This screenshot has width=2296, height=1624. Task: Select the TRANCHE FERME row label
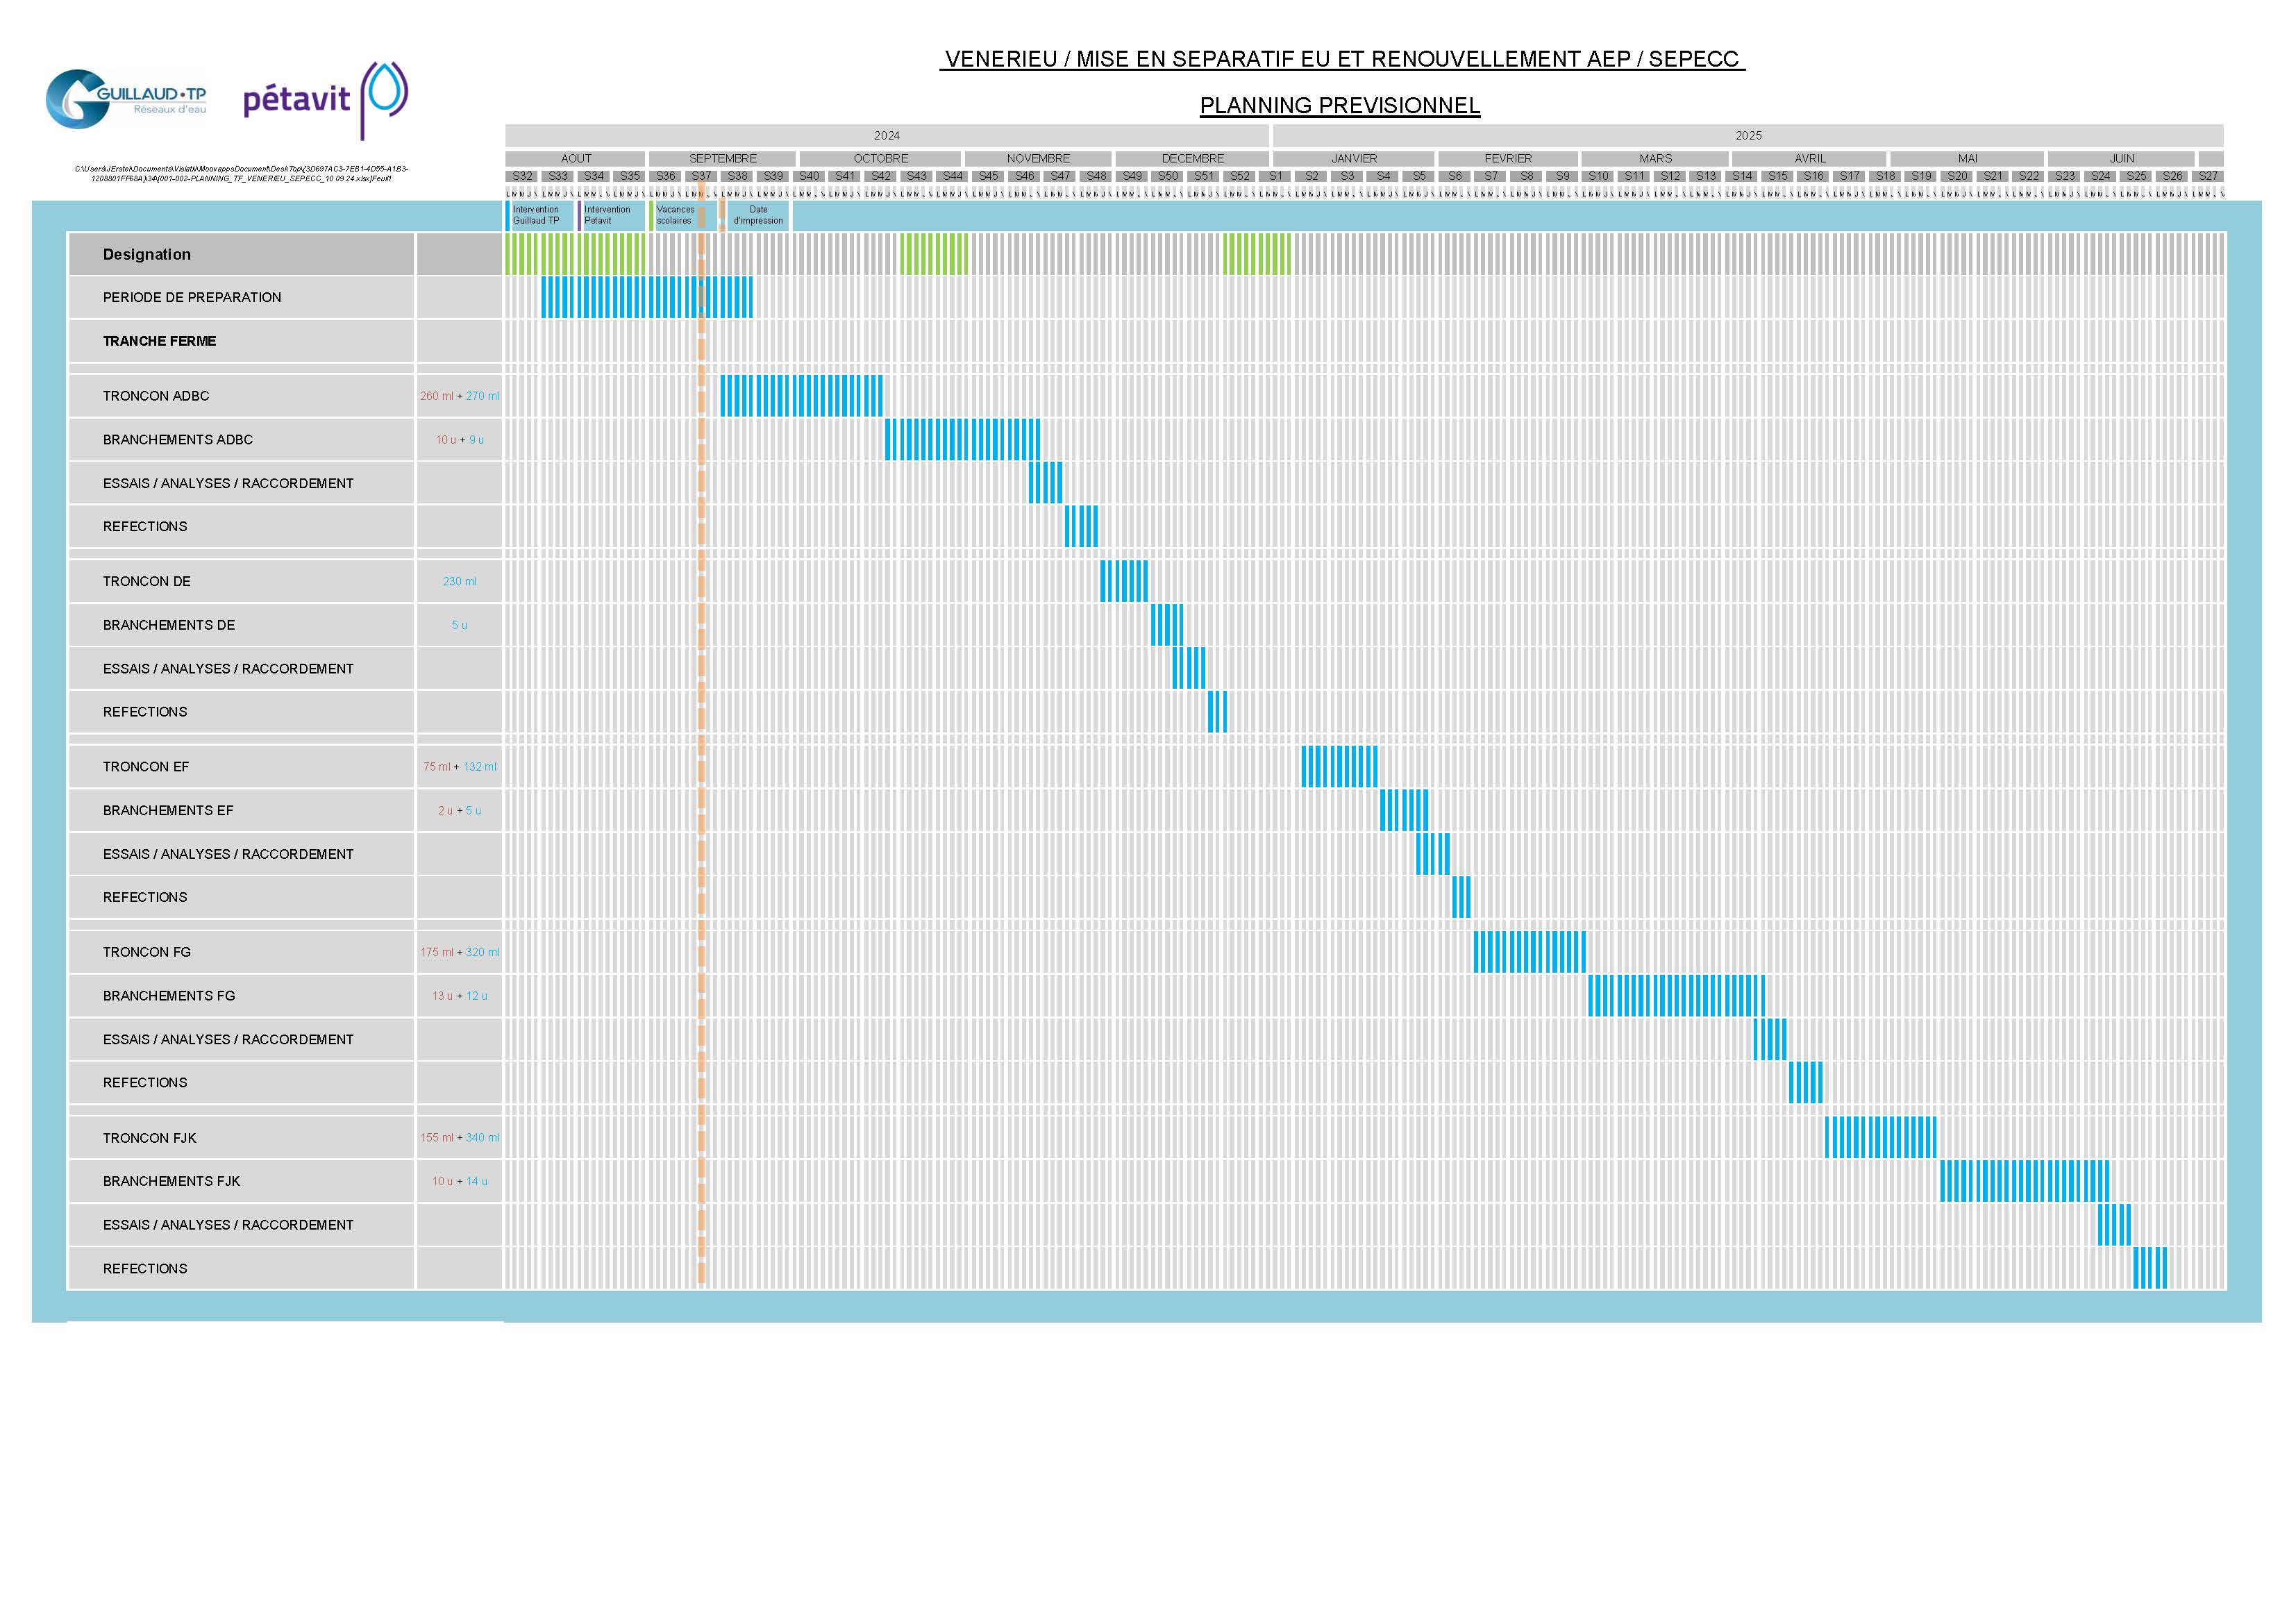click(159, 341)
